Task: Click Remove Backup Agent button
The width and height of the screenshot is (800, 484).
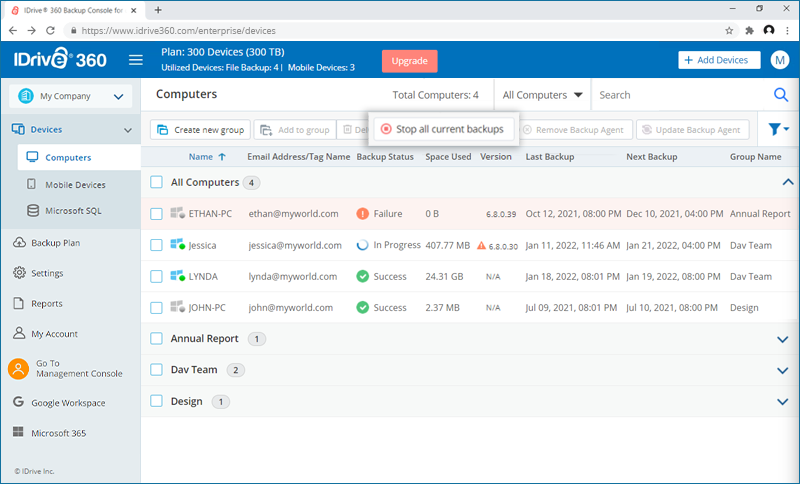Action: click(x=574, y=130)
